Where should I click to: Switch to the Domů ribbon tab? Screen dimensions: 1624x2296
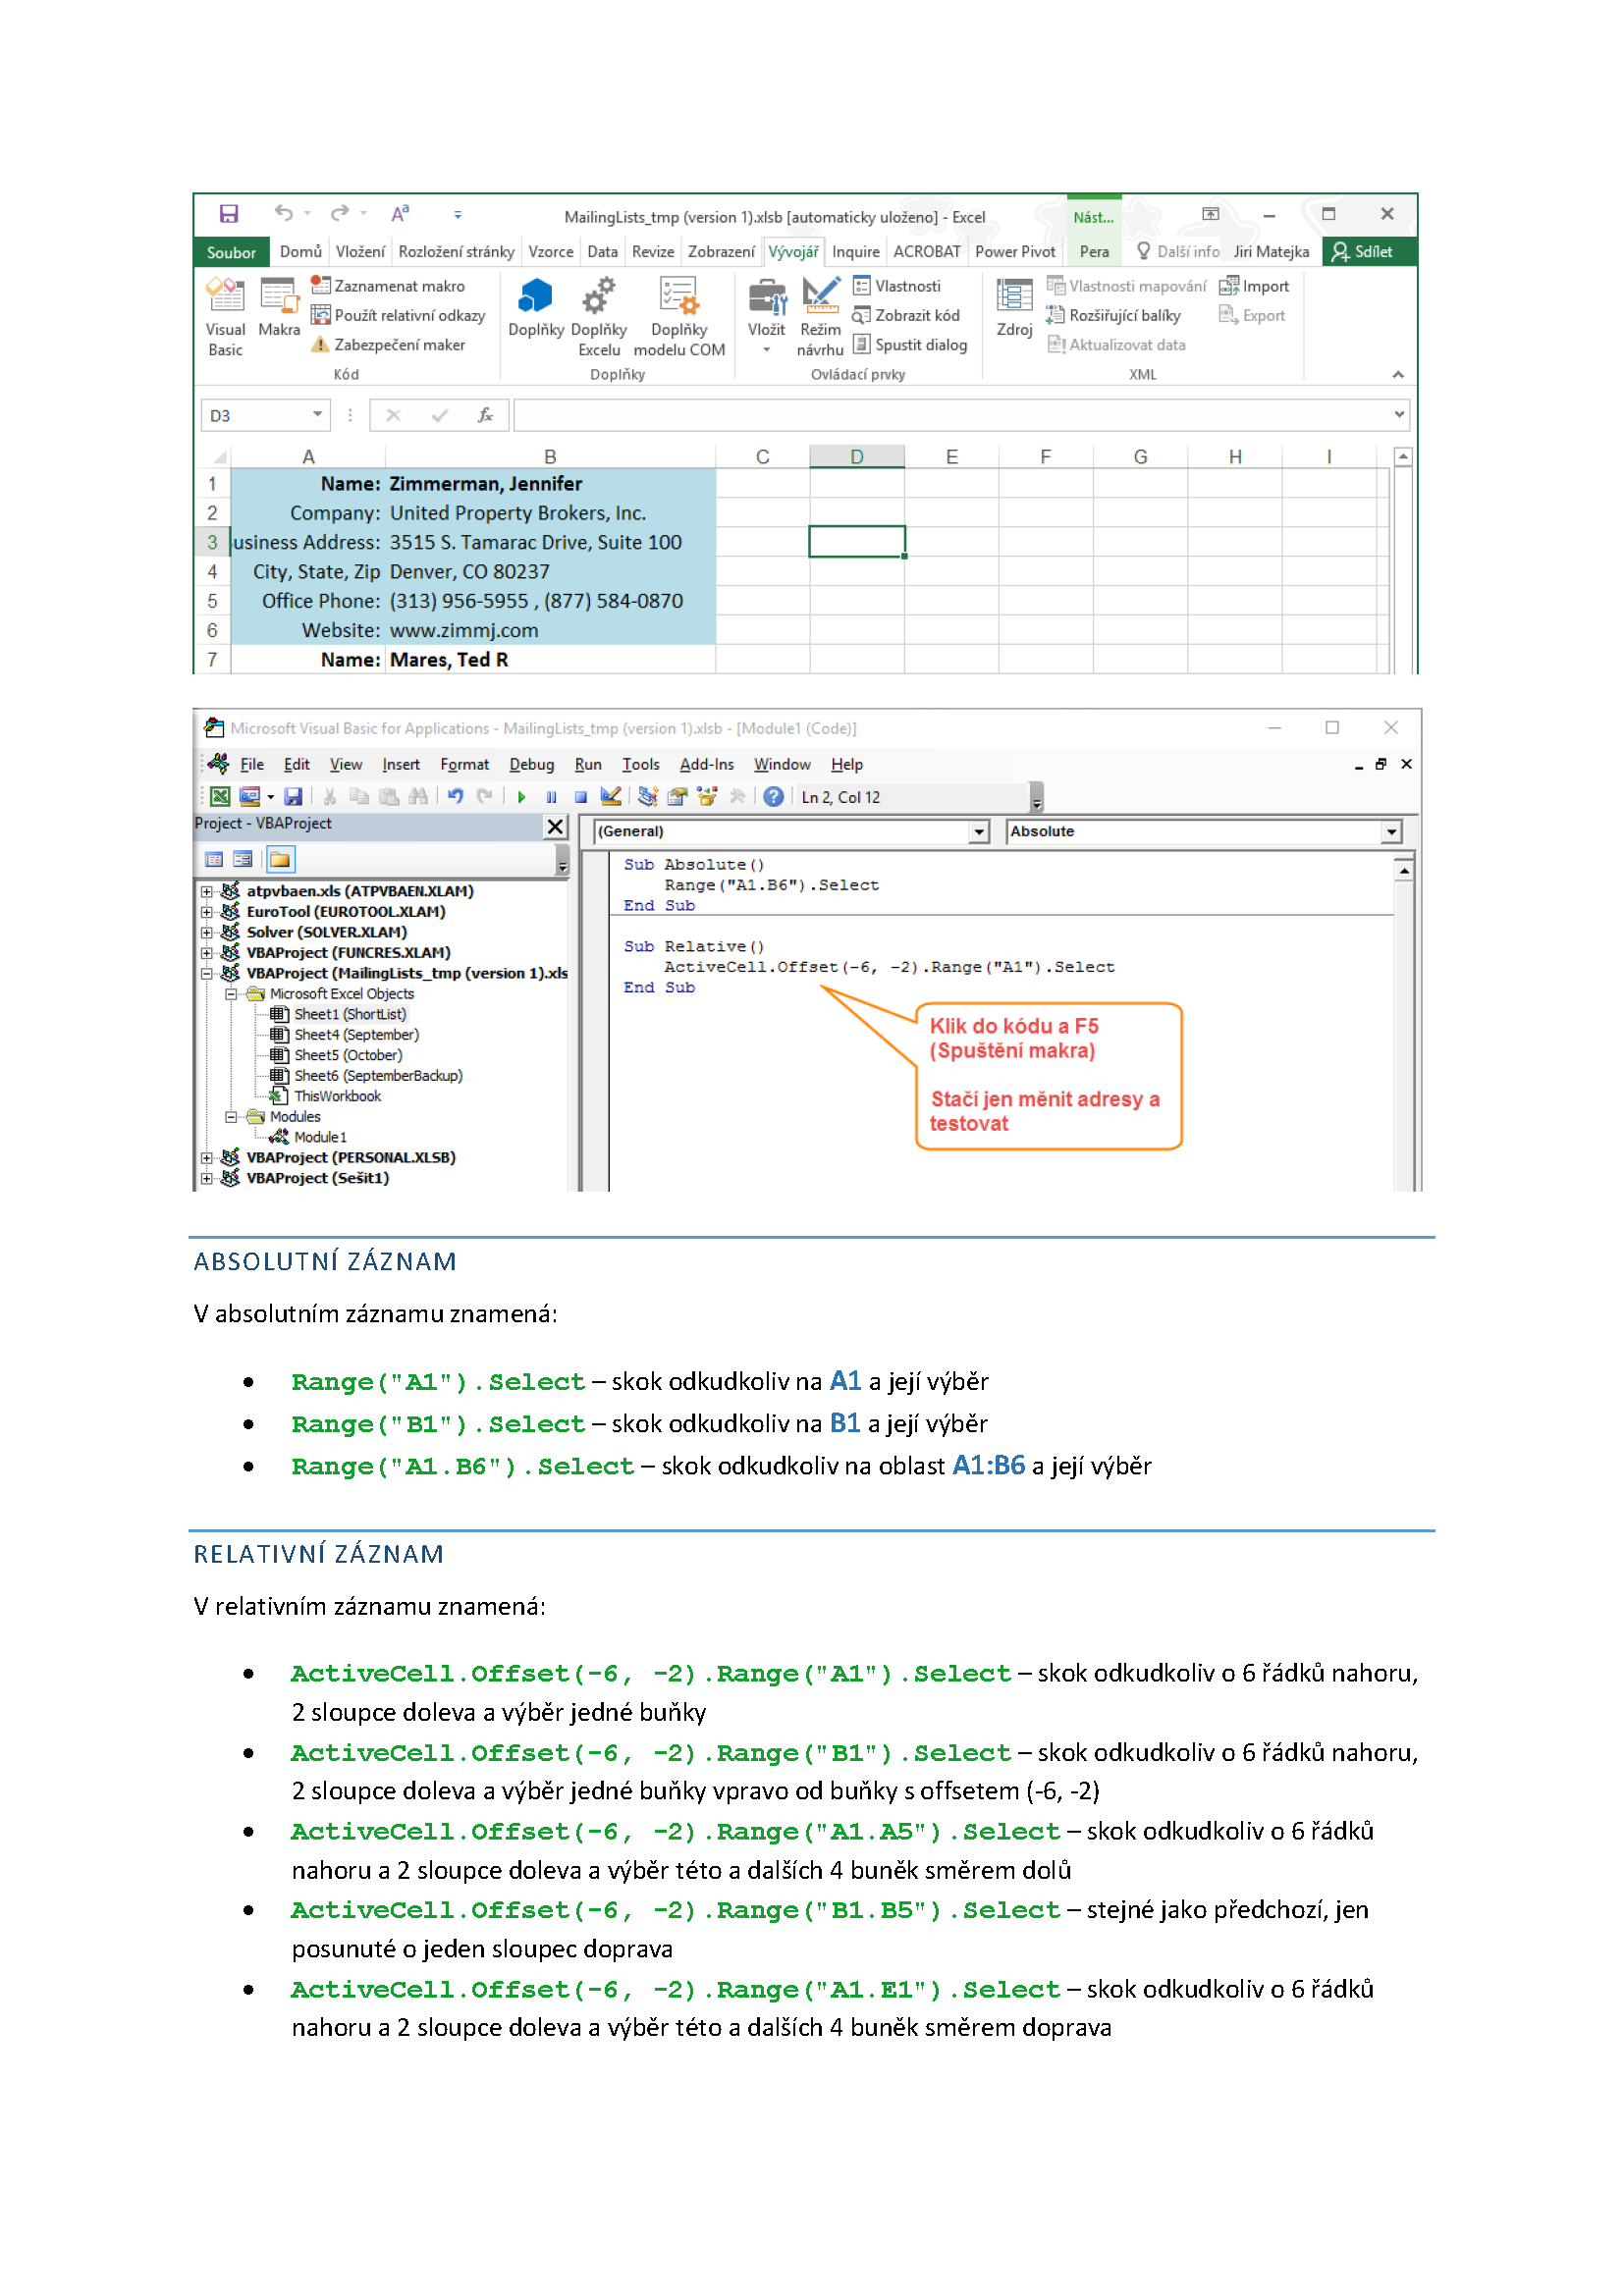(x=301, y=252)
